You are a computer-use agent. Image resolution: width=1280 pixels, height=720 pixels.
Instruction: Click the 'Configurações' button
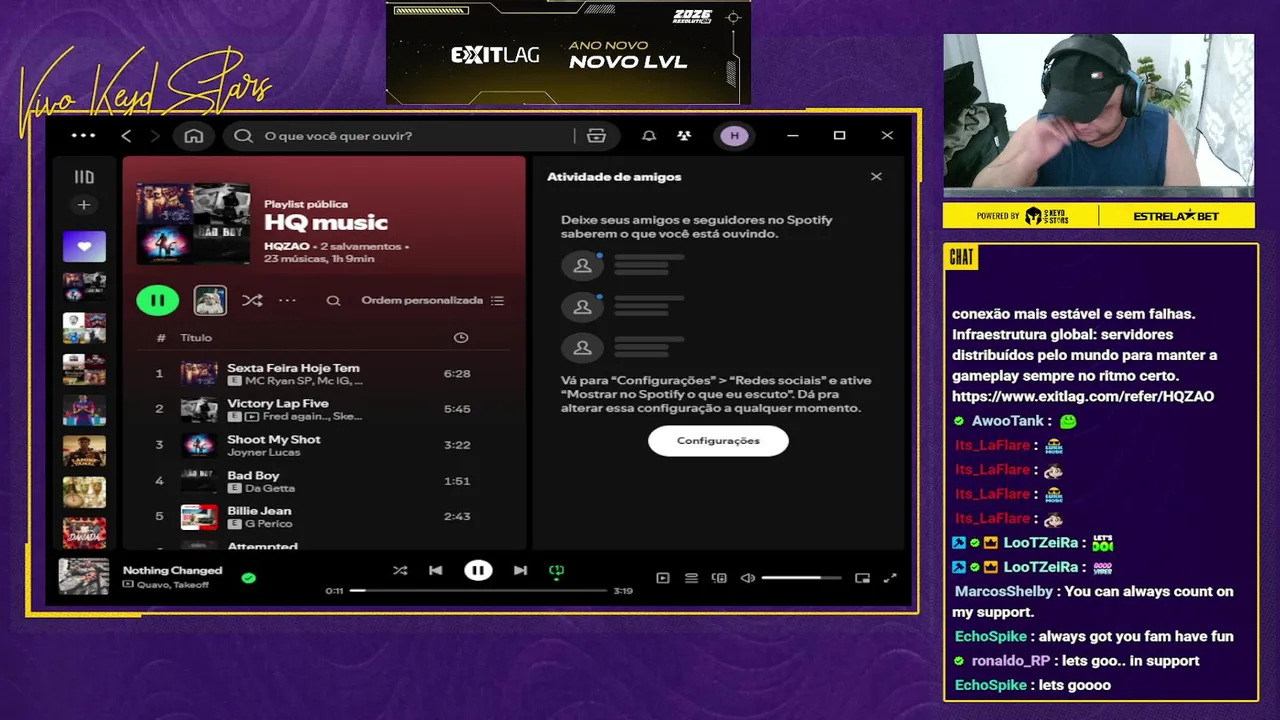718,441
